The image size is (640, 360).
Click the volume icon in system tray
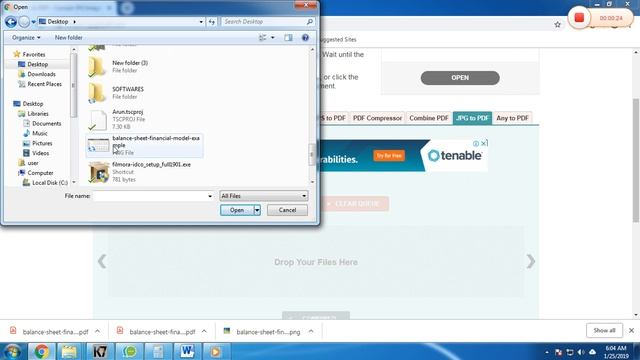coord(581,352)
